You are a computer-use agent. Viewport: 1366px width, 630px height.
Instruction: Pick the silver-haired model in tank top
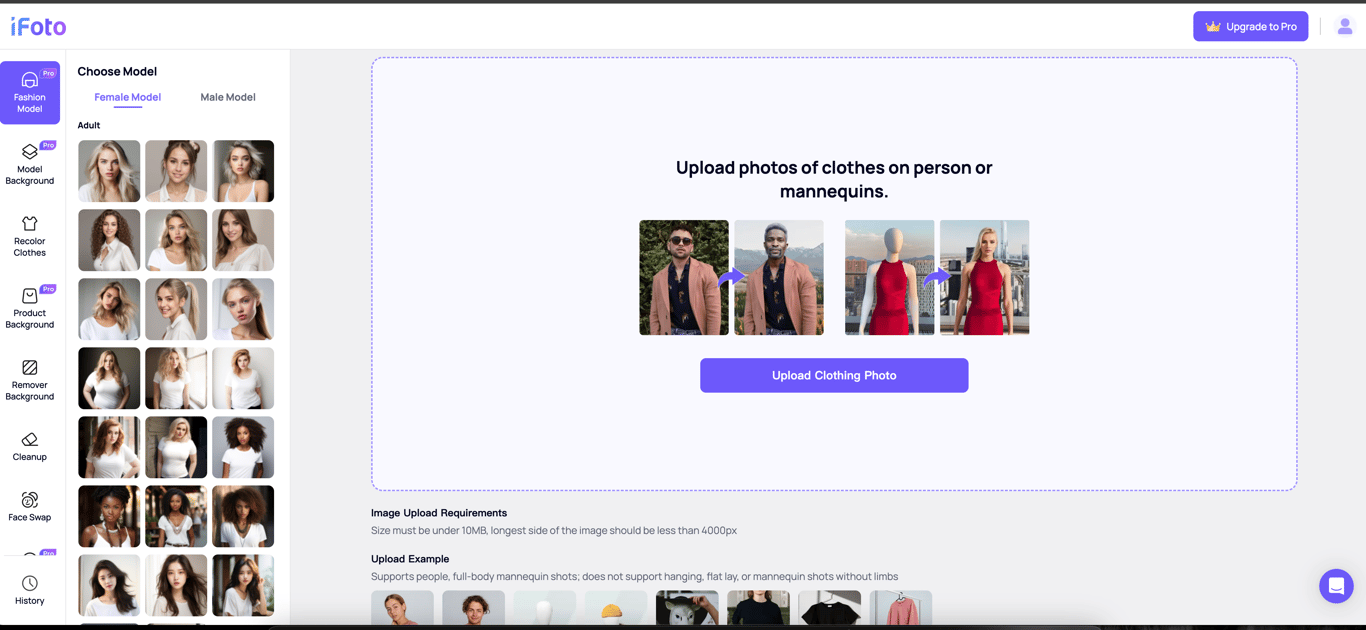pyautogui.click(x=243, y=171)
